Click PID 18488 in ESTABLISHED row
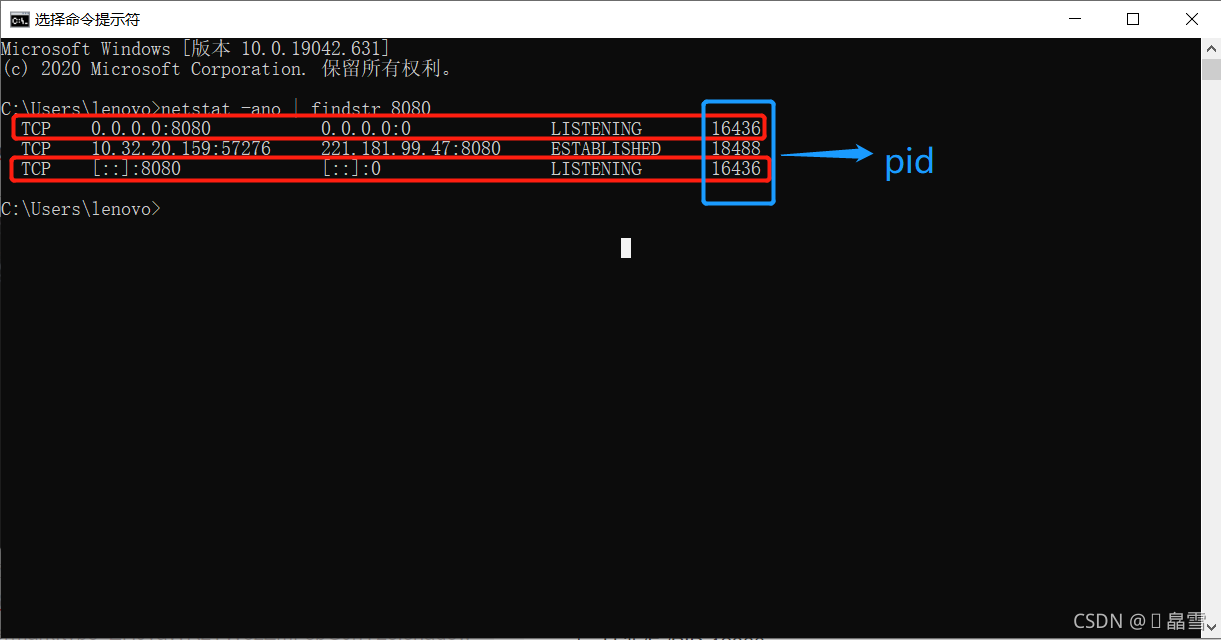 (x=736, y=149)
